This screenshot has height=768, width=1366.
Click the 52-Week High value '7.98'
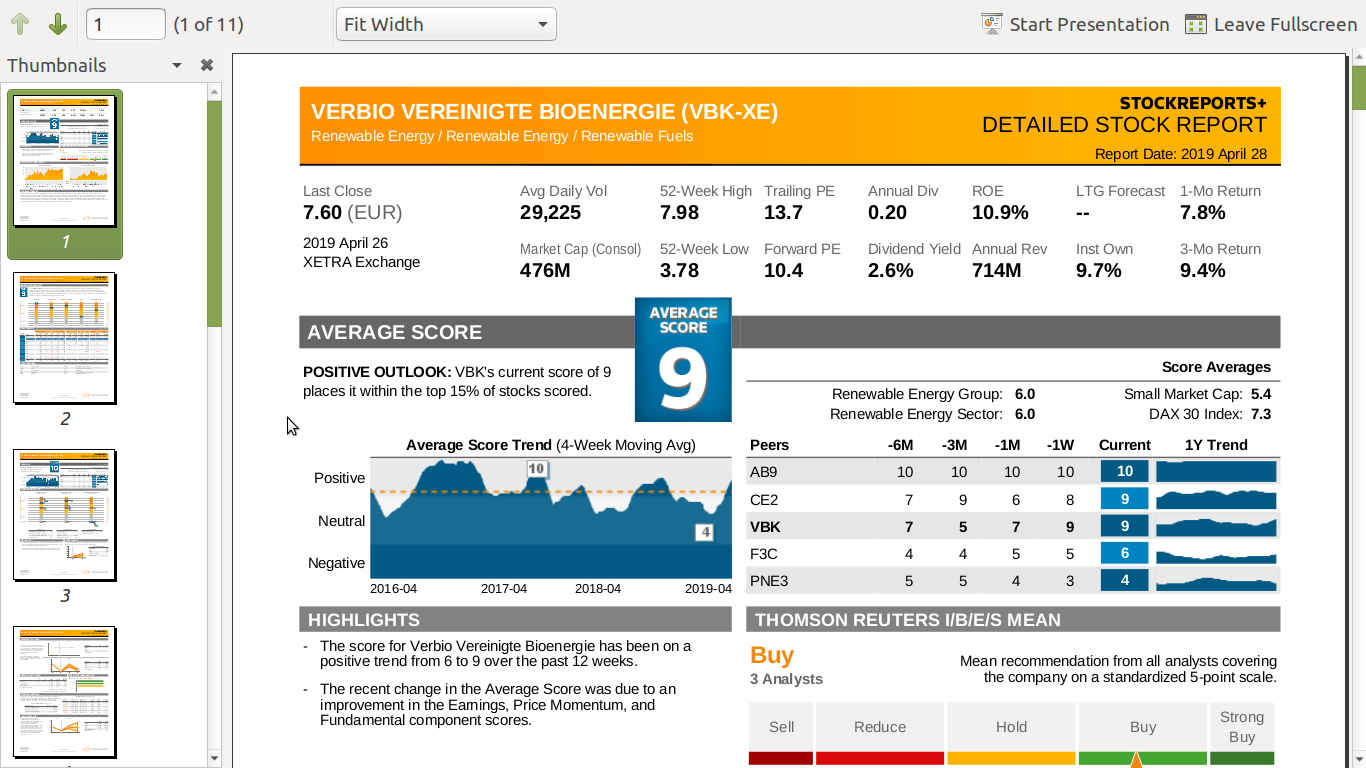679,212
